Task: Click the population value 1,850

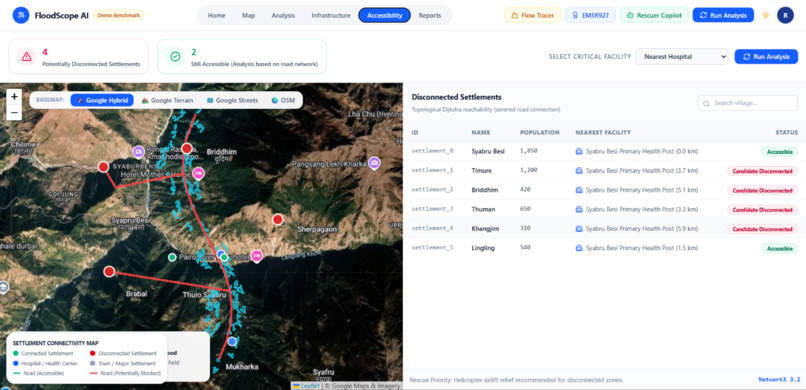Action: (528, 151)
